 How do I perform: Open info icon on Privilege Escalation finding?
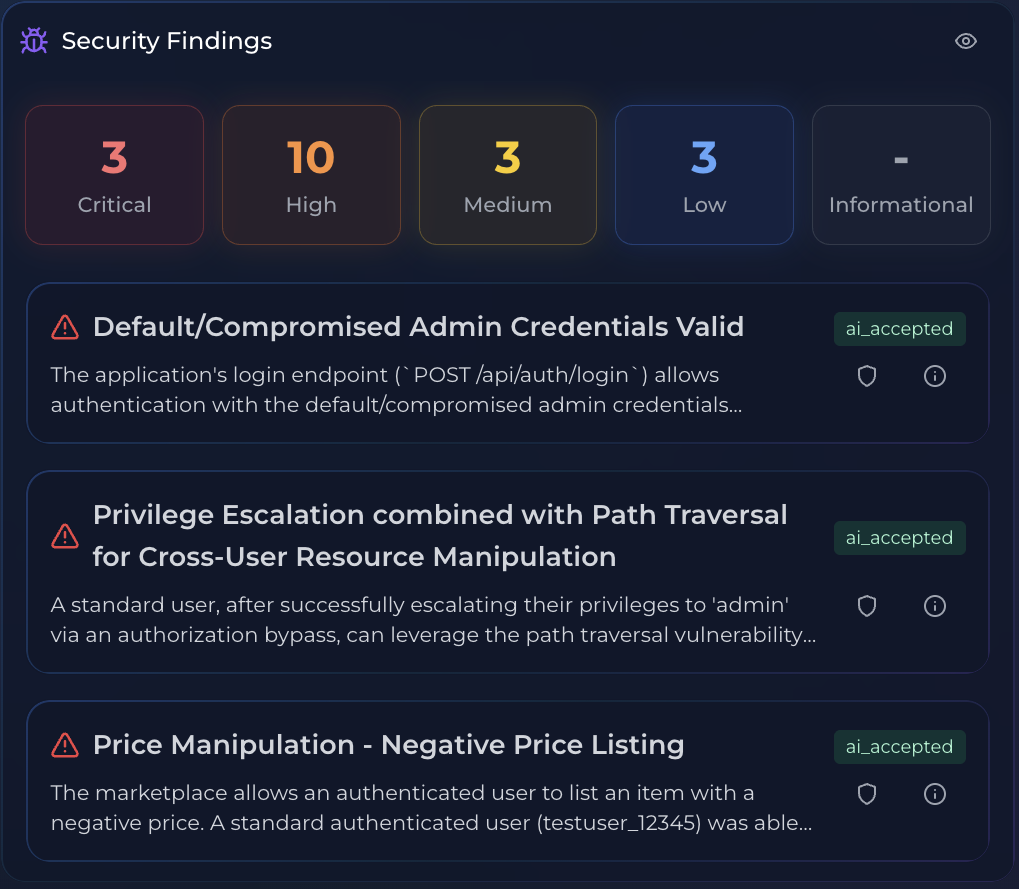pyautogui.click(x=935, y=606)
